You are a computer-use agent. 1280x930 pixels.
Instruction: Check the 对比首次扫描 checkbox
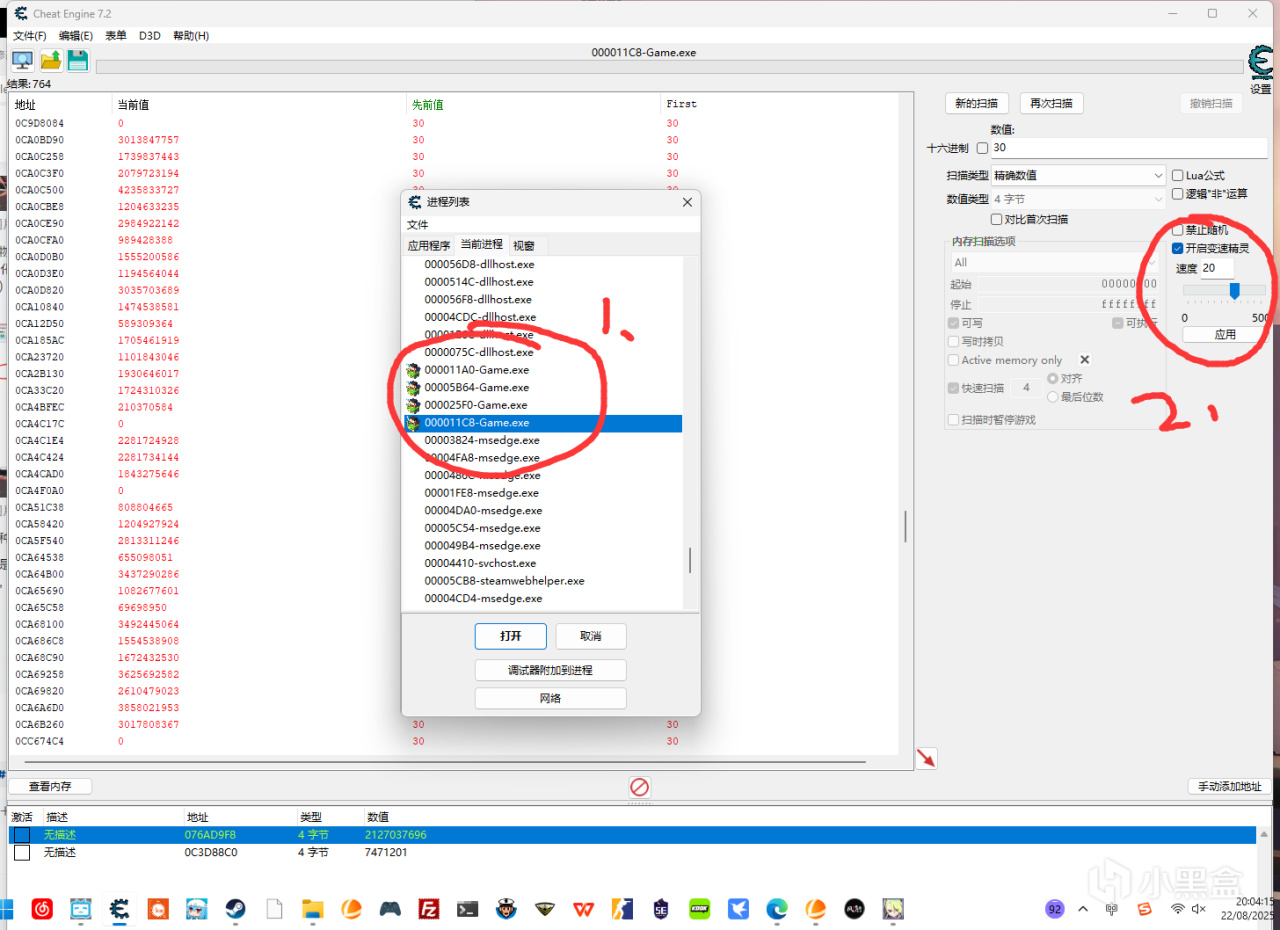pyautogui.click(x=997, y=219)
